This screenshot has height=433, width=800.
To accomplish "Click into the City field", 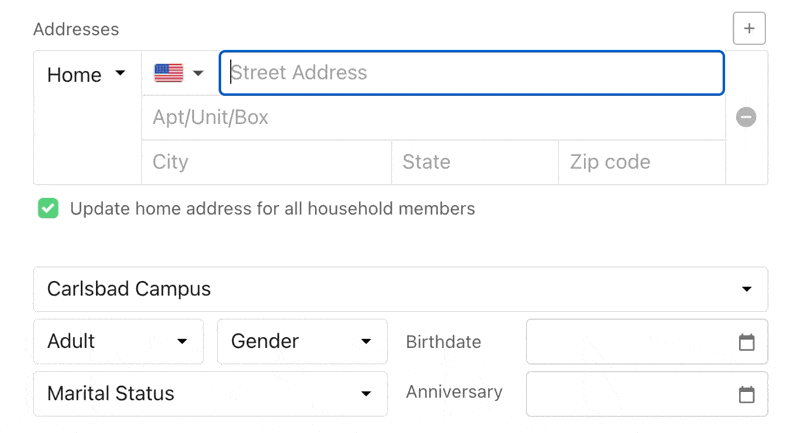I will point(266,162).
